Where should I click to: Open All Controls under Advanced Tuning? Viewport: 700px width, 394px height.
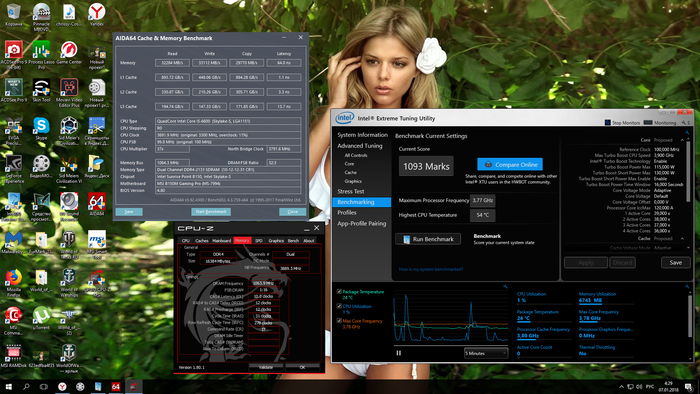click(x=356, y=155)
